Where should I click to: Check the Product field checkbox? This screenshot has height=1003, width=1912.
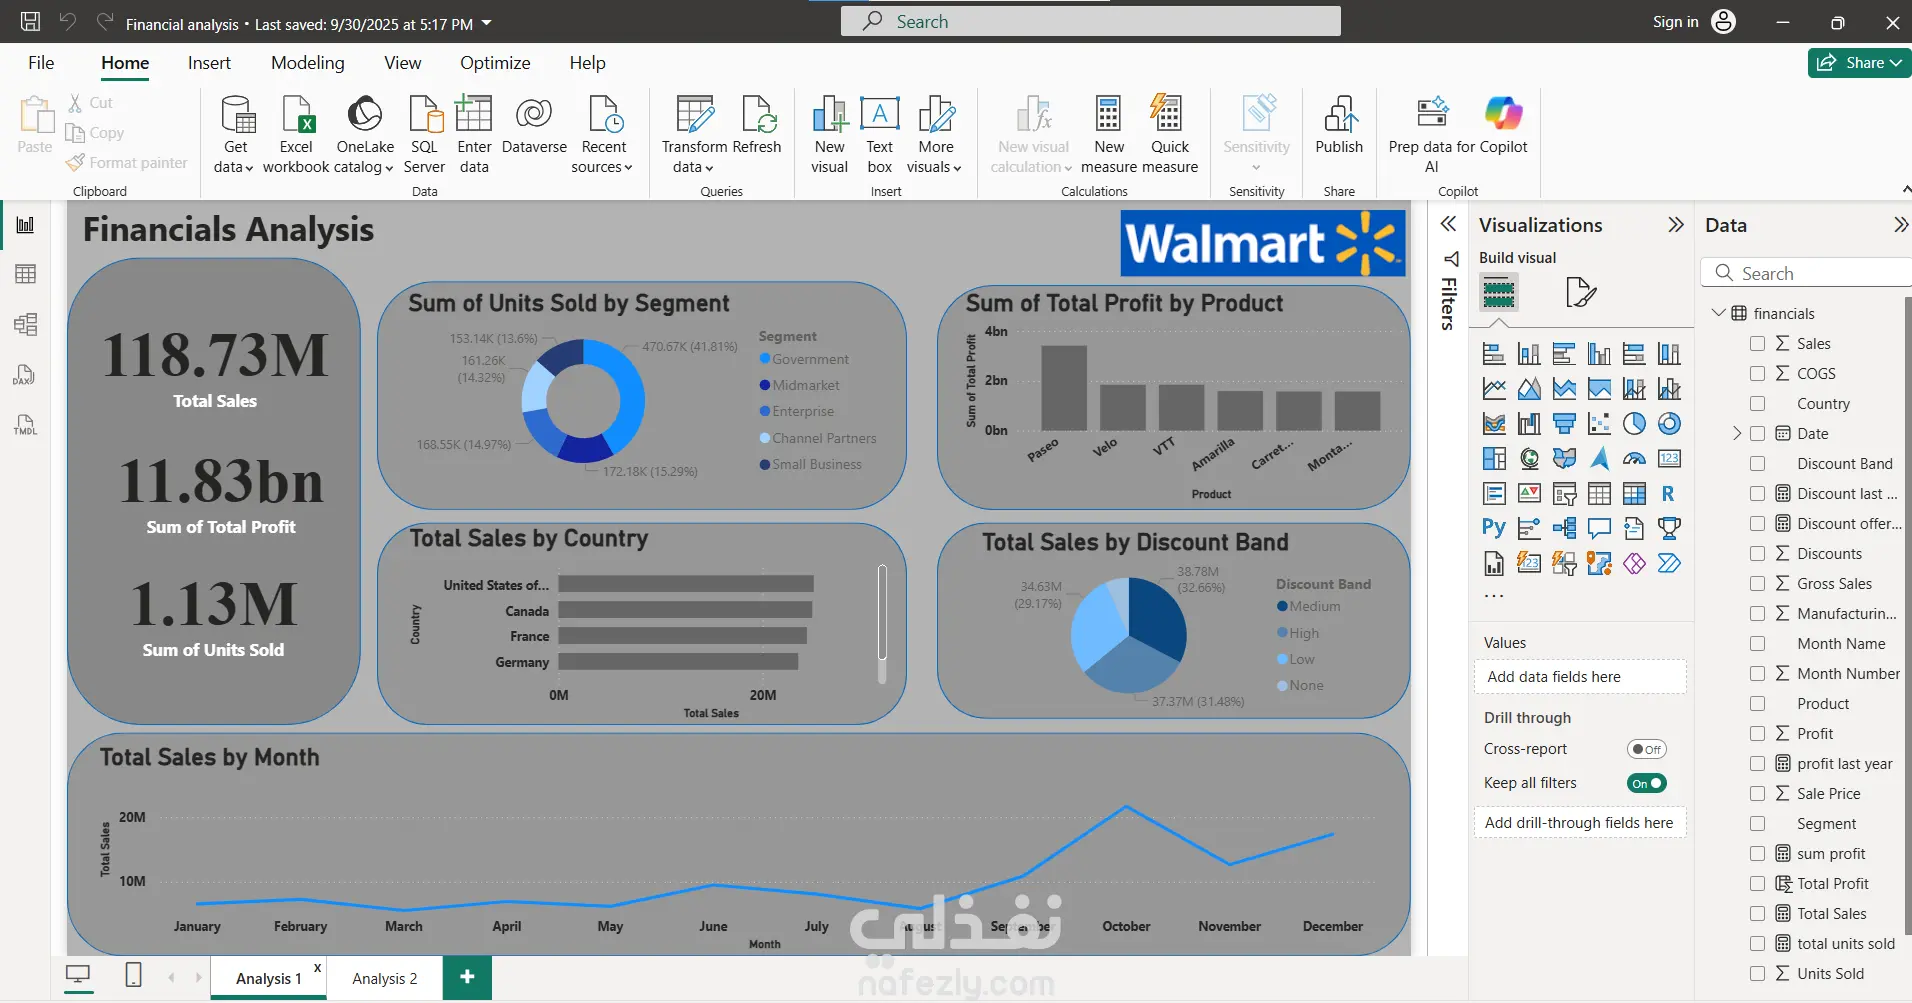pos(1757,704)
